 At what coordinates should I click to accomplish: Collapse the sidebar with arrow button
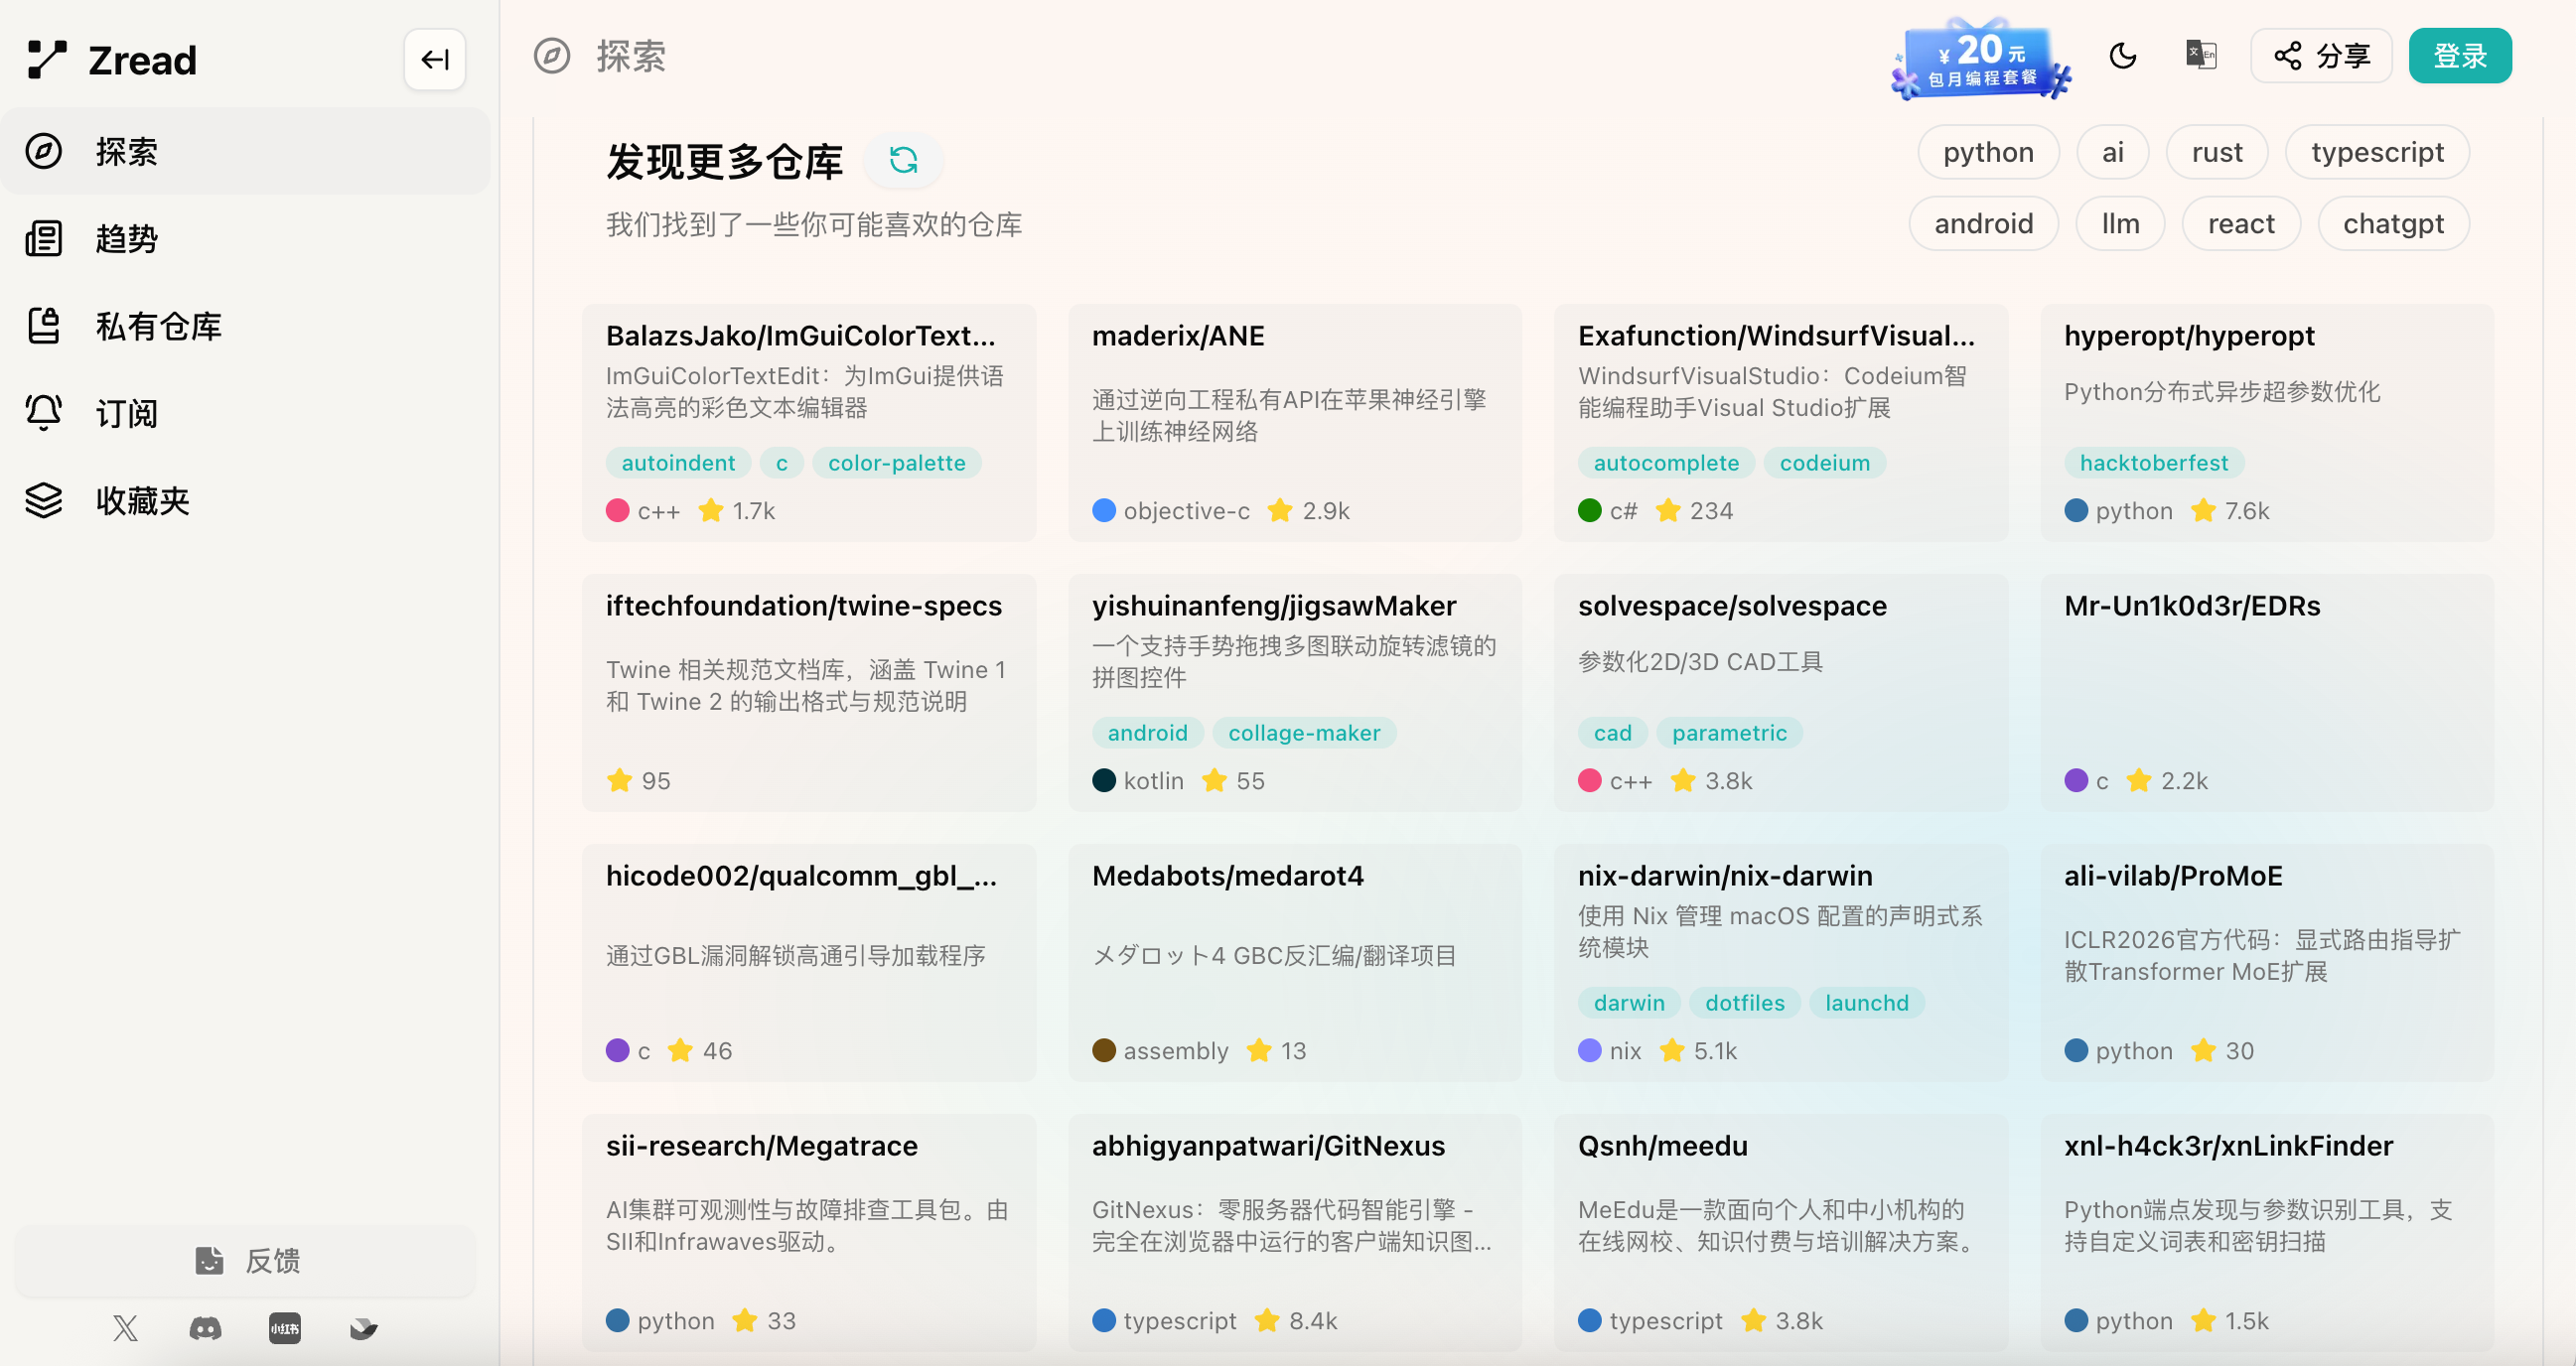pos(434,59)
